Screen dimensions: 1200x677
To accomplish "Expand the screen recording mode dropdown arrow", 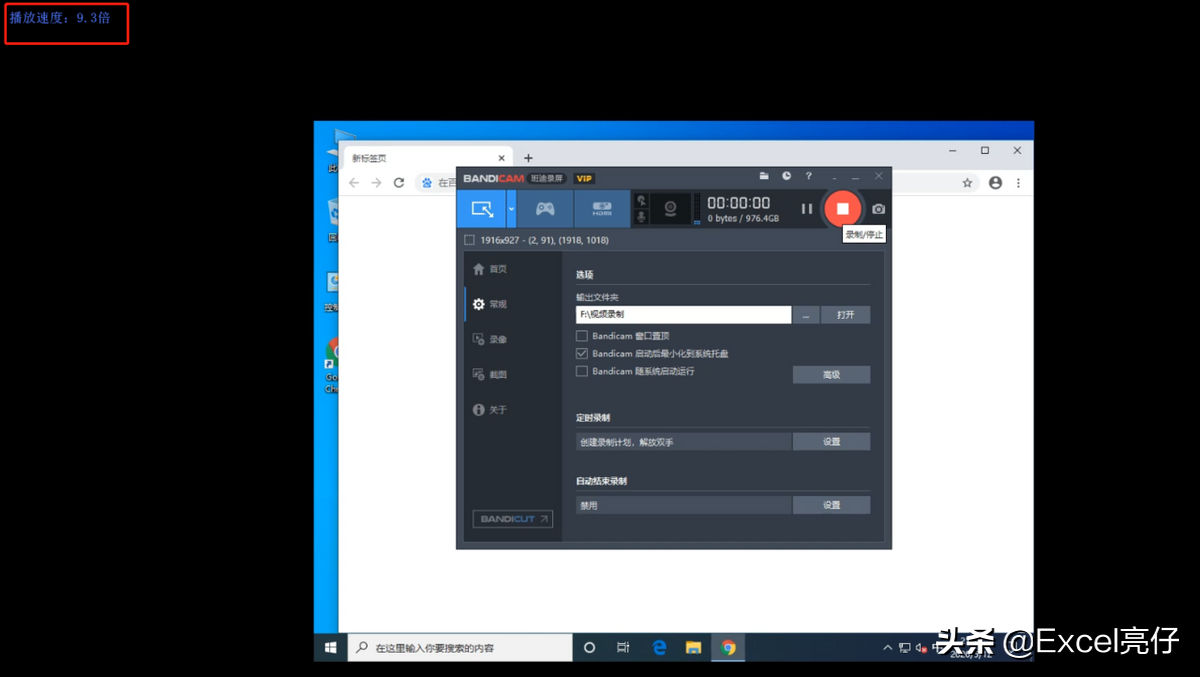I will pyautogui.click(x=512, y=209).
